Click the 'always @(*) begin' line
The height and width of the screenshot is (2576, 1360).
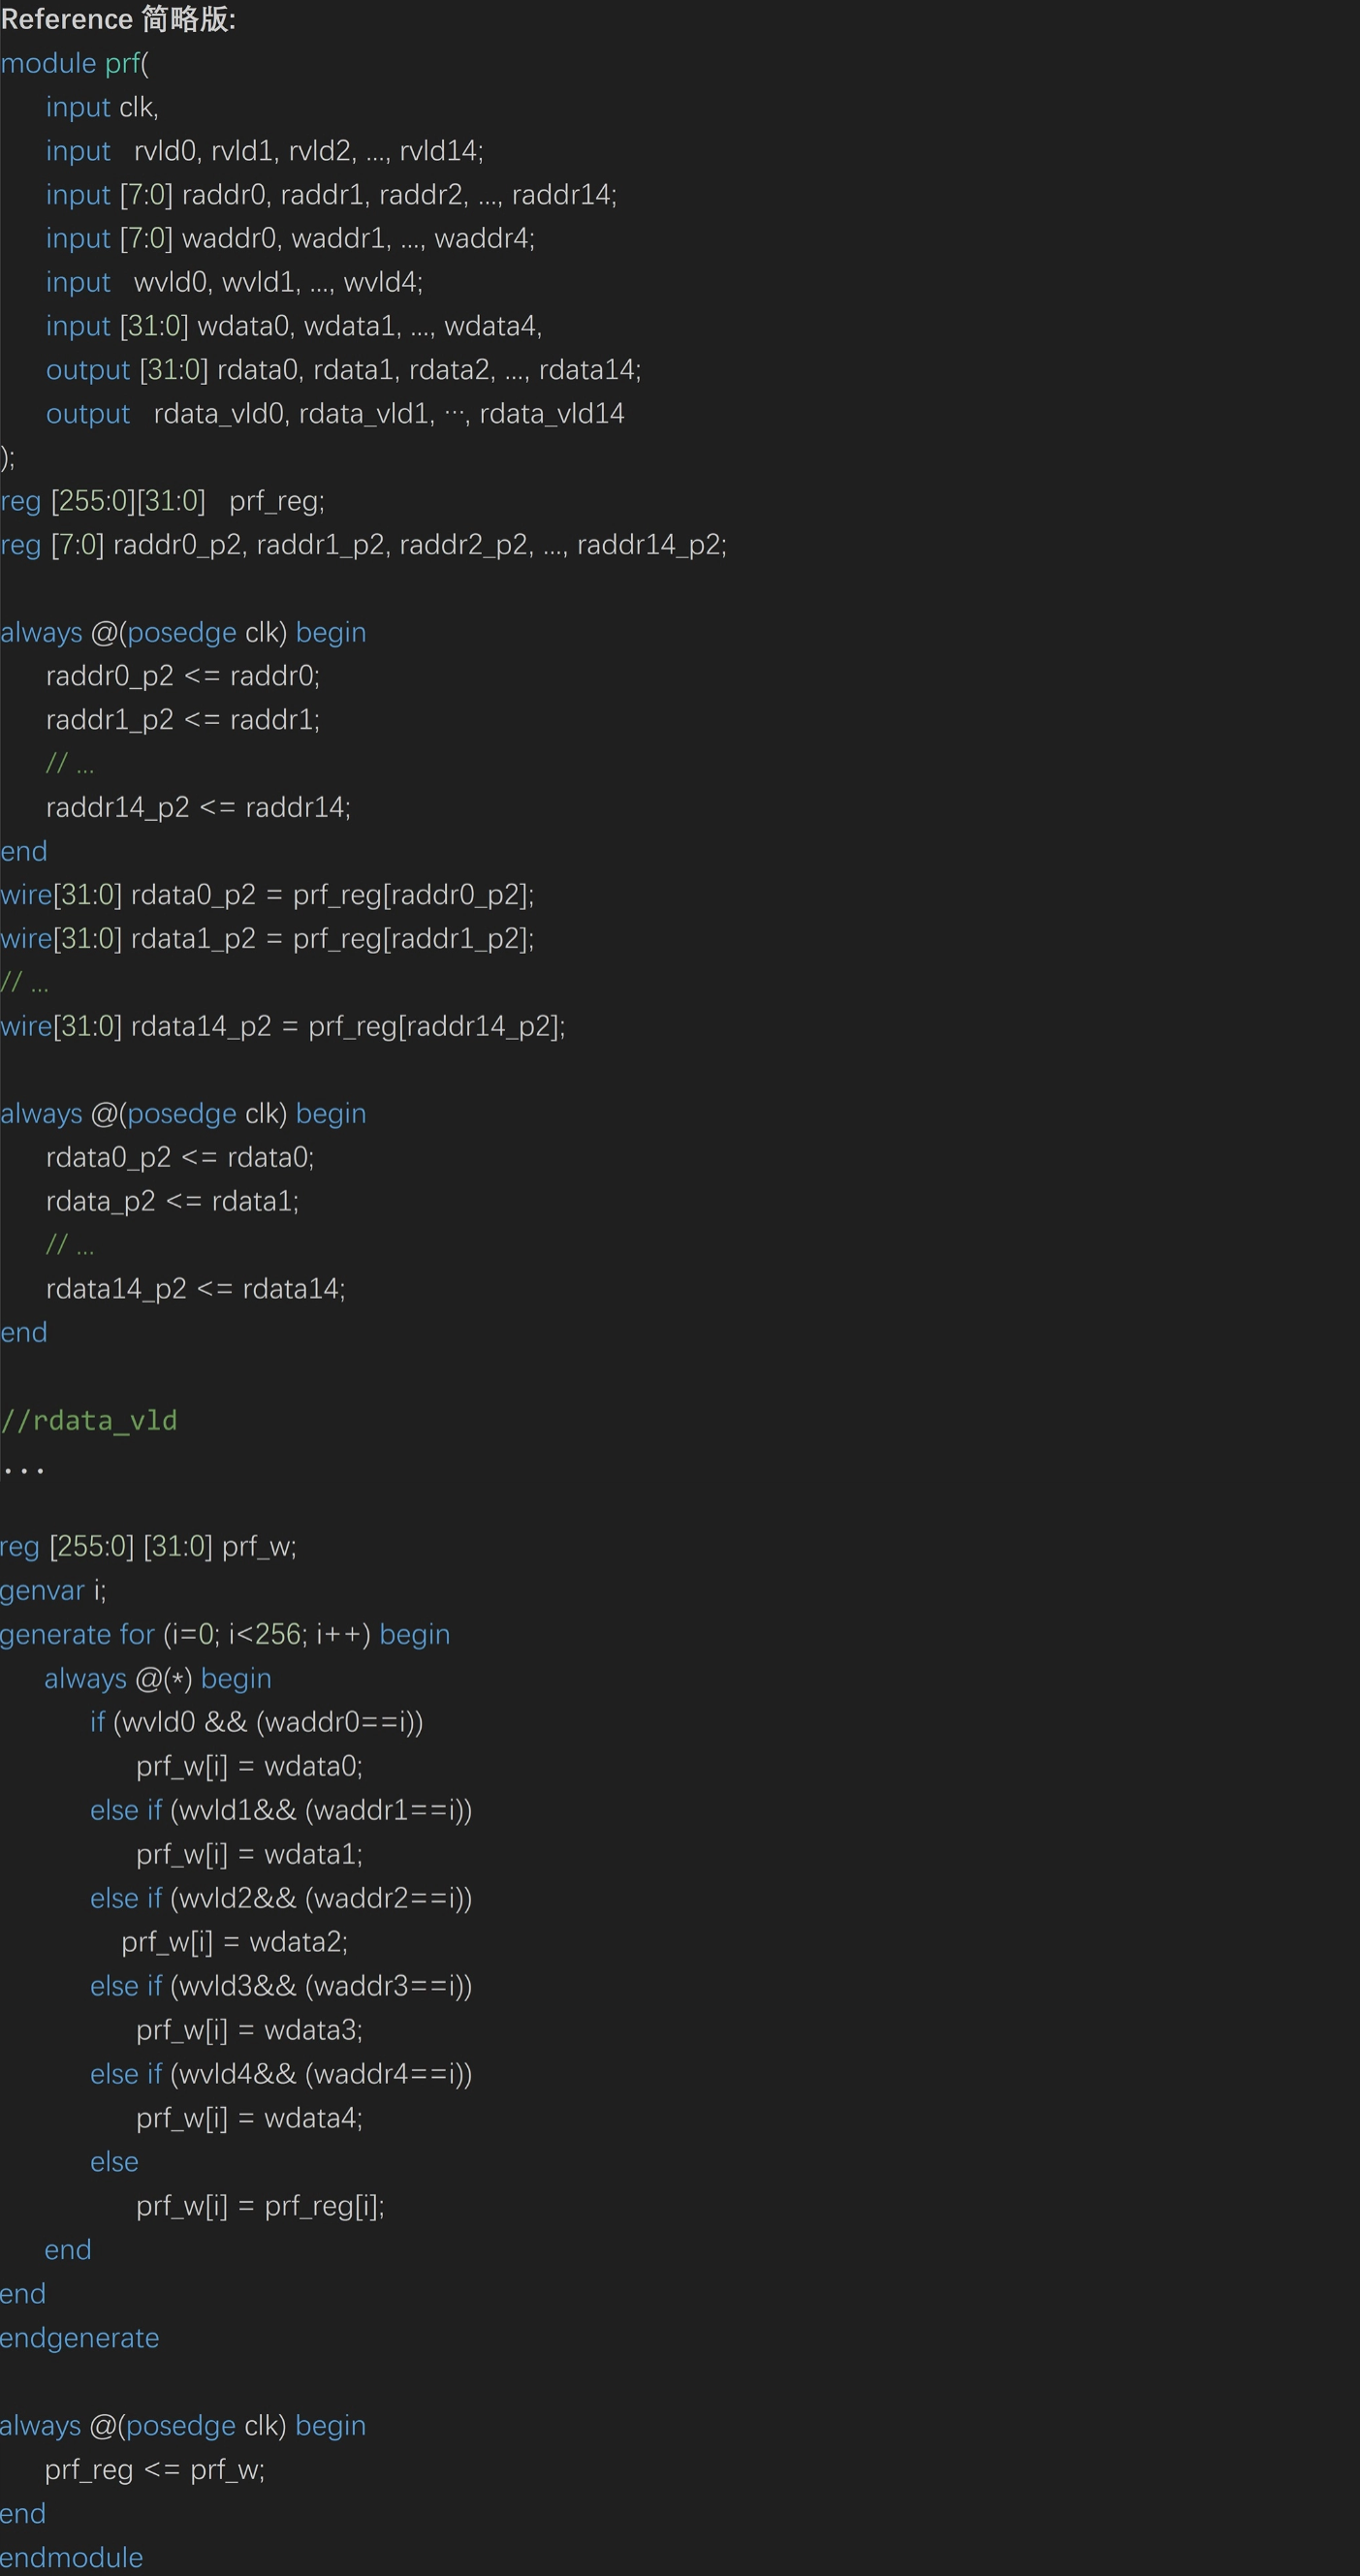(158, 1679)
